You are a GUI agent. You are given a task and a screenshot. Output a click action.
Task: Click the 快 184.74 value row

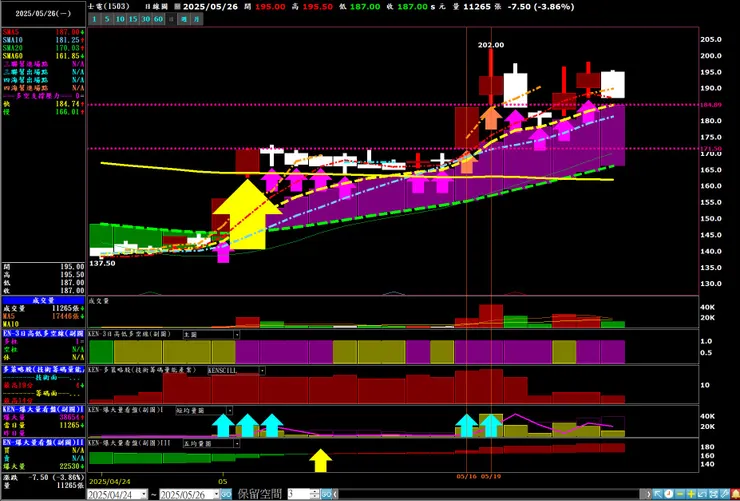tap(43, 104)
